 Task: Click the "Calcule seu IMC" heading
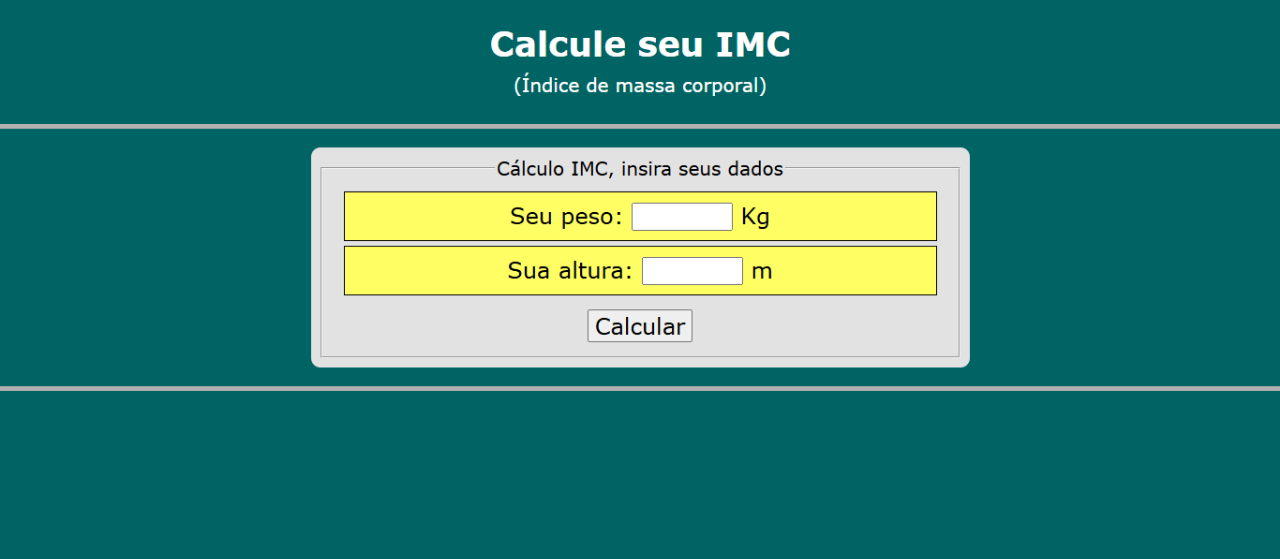coord(640,45)
